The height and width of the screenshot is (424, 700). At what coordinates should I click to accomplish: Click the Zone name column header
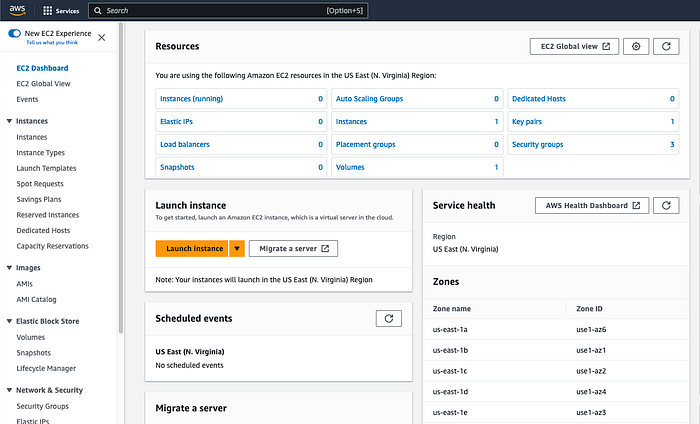click(452, 309)
